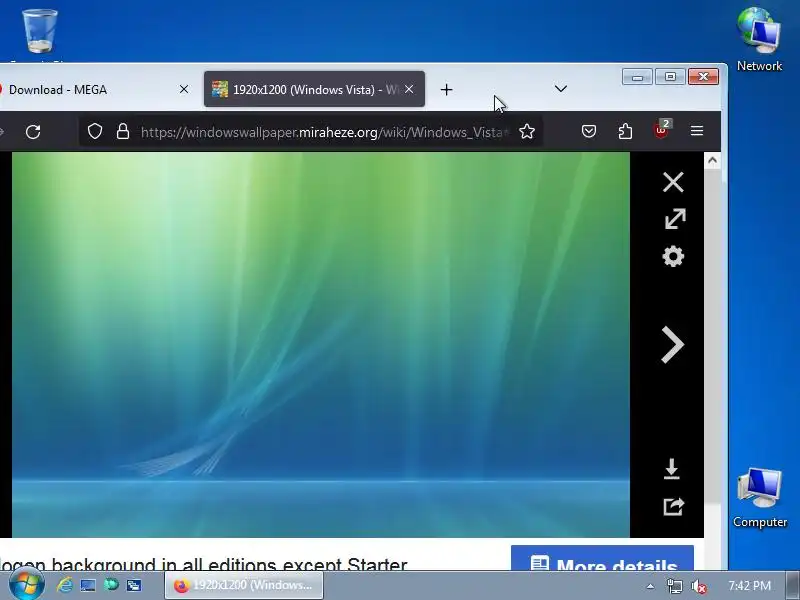Select Firefox 1920x1200 taskbar button
The image size is (800, 600).
tap(244, 585)
